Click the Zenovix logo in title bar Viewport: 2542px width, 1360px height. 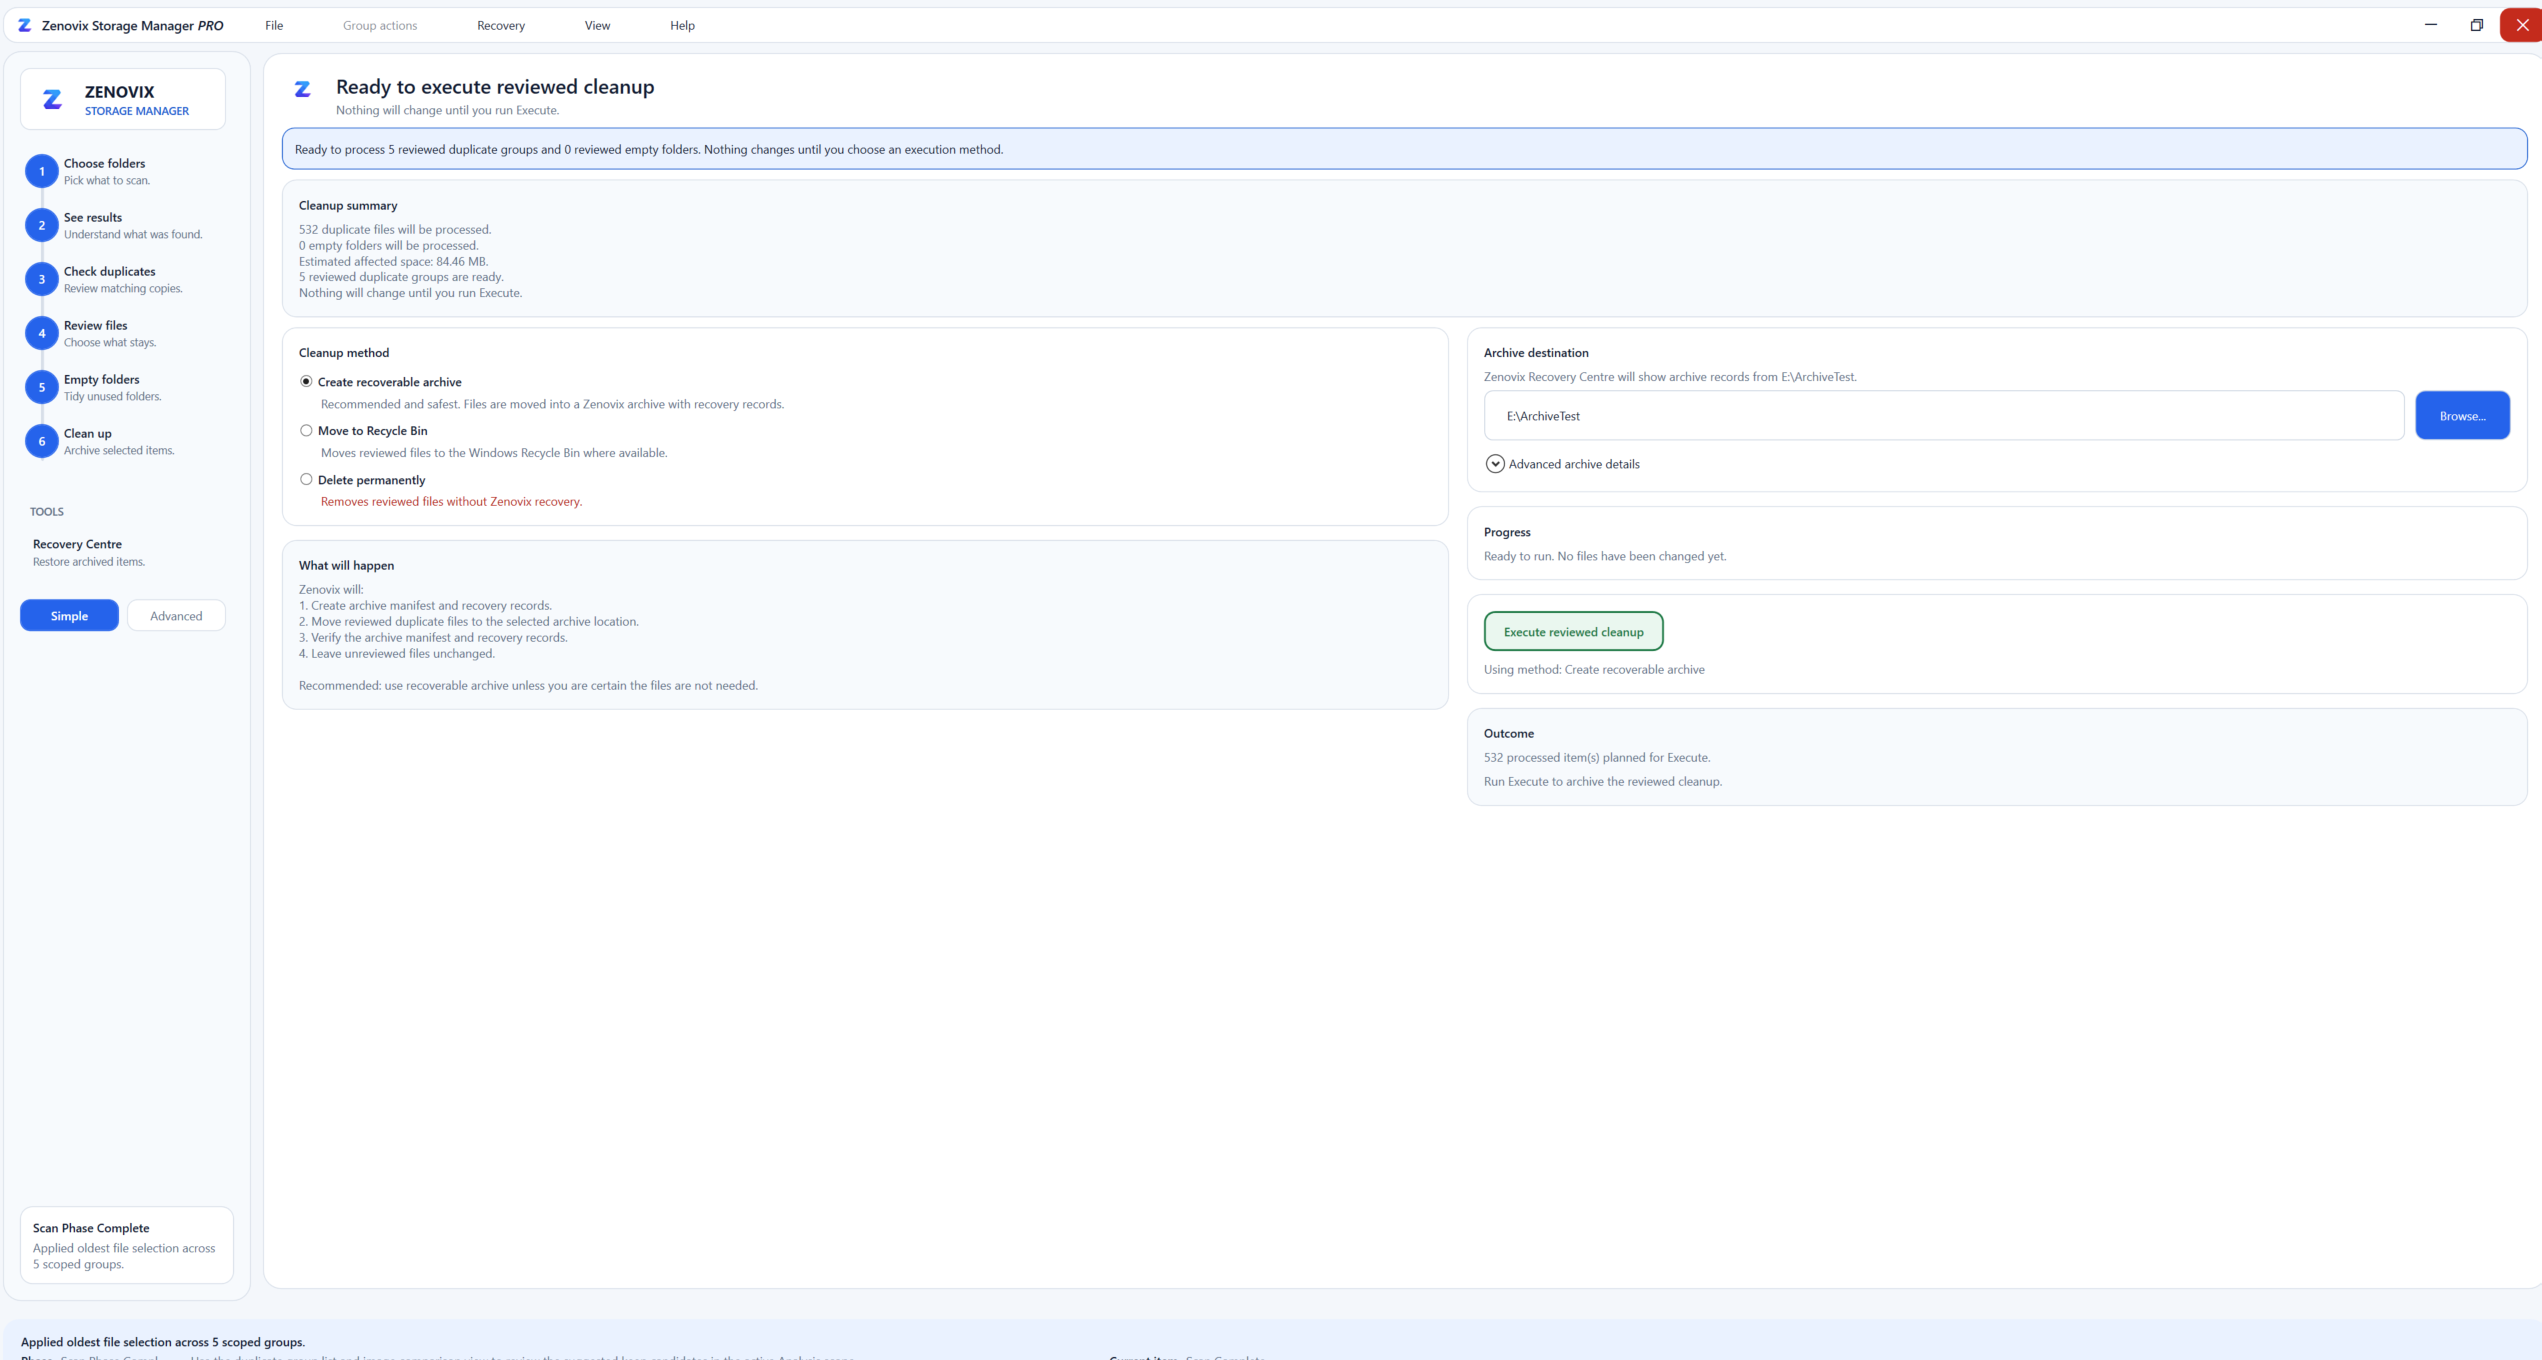click(x=25, y=25)
